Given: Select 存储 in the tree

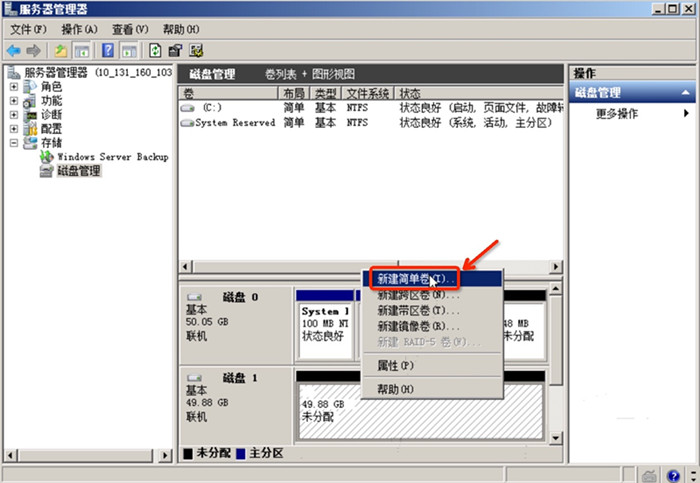Looking at the screenshot, I should tap(51, 143).
